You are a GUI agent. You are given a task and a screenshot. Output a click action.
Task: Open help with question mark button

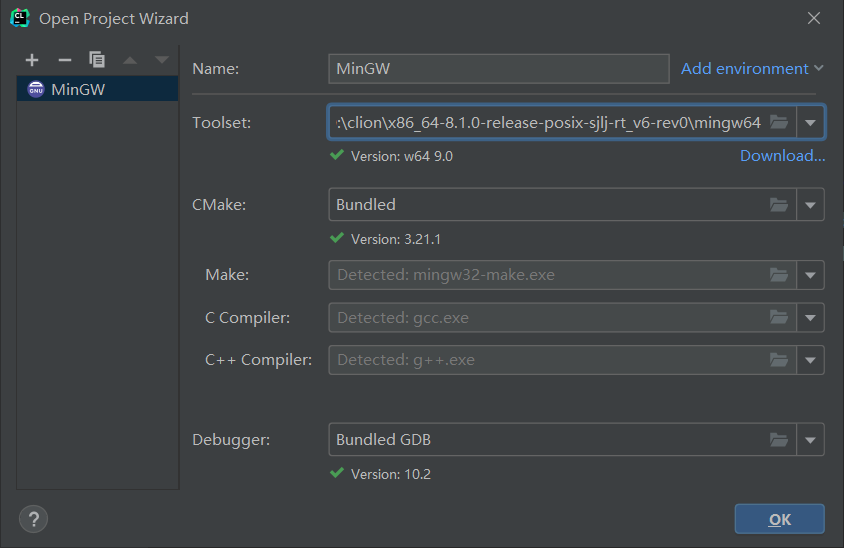point(33,519)
